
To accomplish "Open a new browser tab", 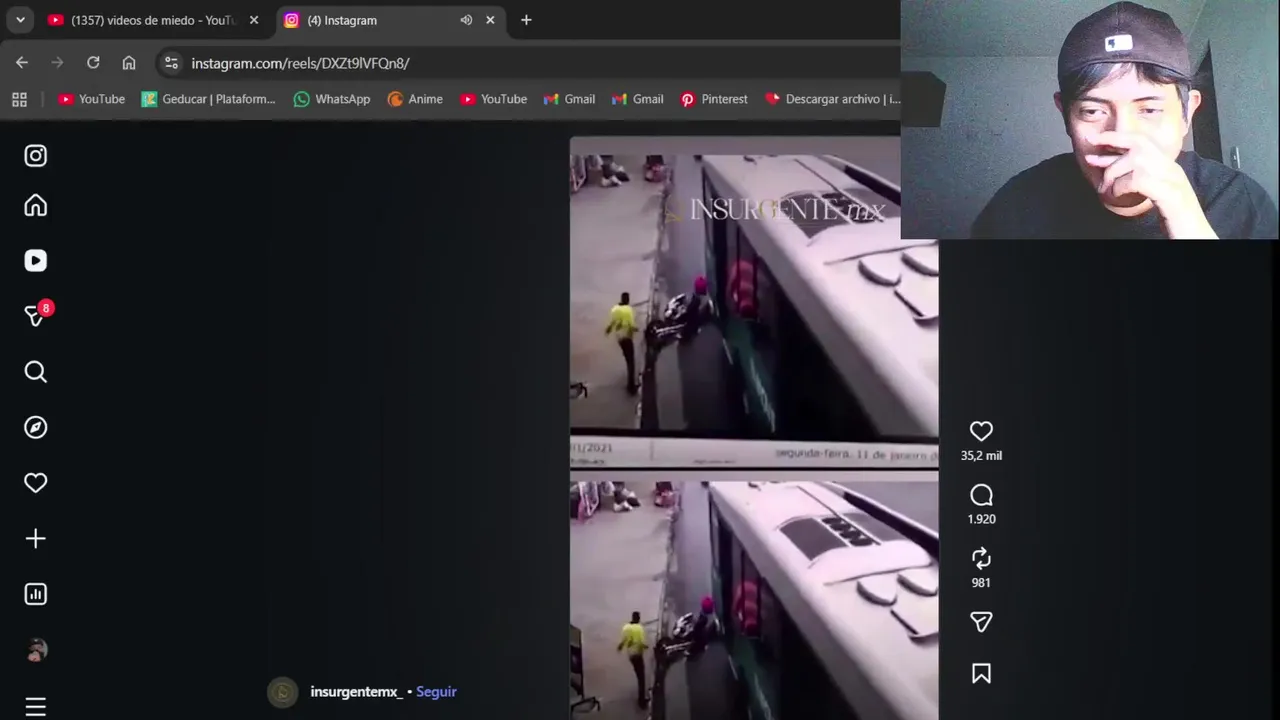I will tap(526, 20).
